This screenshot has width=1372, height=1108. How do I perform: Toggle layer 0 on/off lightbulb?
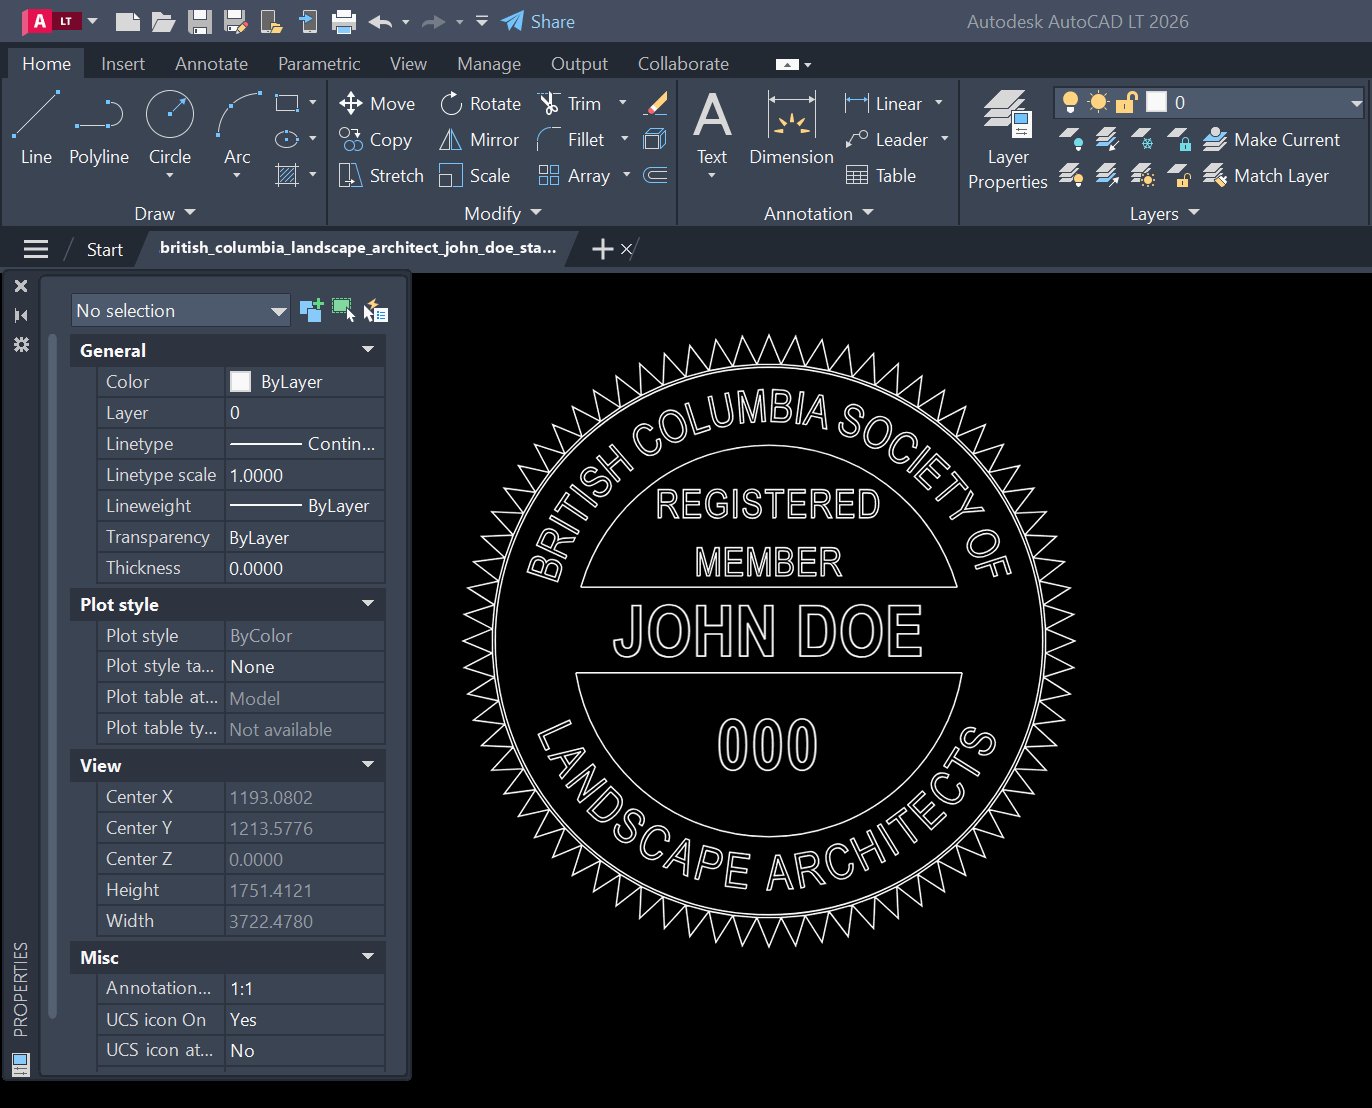1070,102
